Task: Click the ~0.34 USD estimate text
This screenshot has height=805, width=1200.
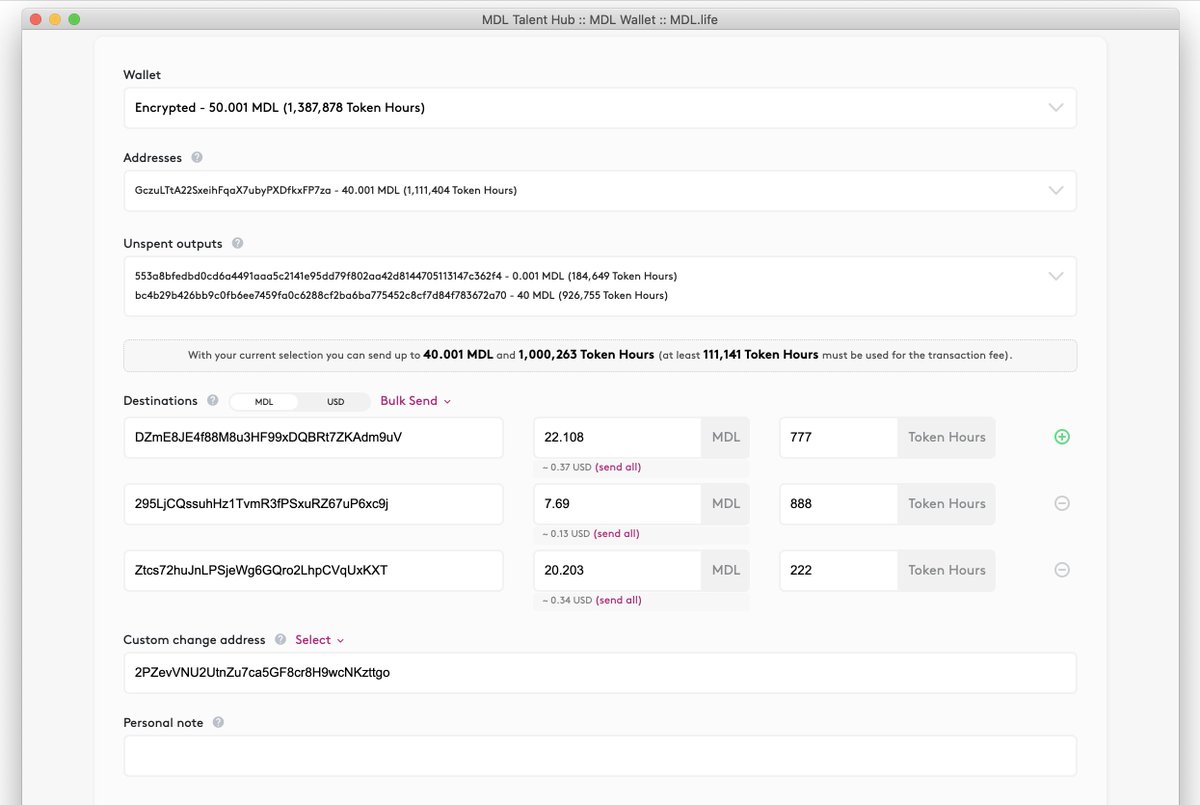Action: click(x=566, y=600)
